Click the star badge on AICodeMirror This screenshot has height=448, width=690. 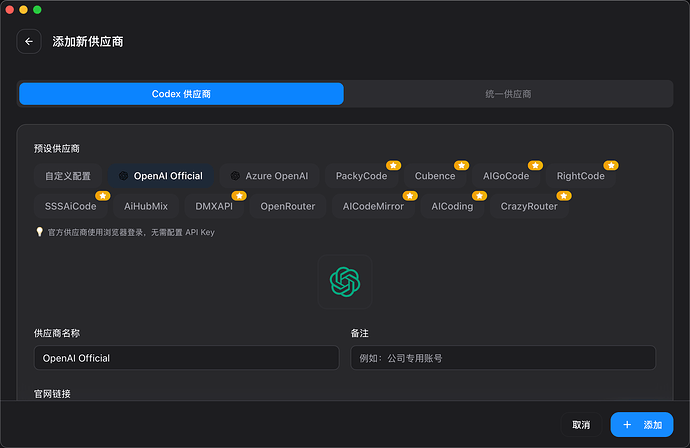(x=410, y=196)
